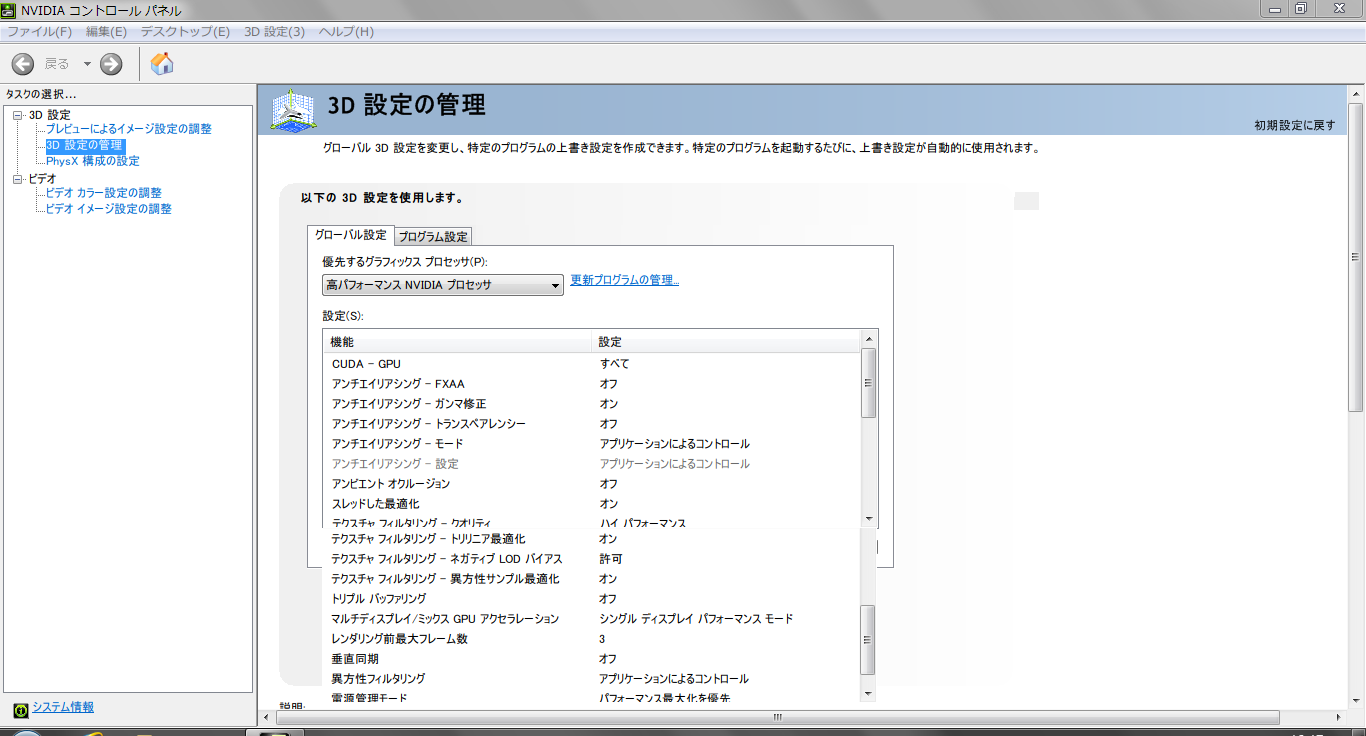
Task: Click 初期設定に戻す to restore defaults
Action: tap(1295, 125)
